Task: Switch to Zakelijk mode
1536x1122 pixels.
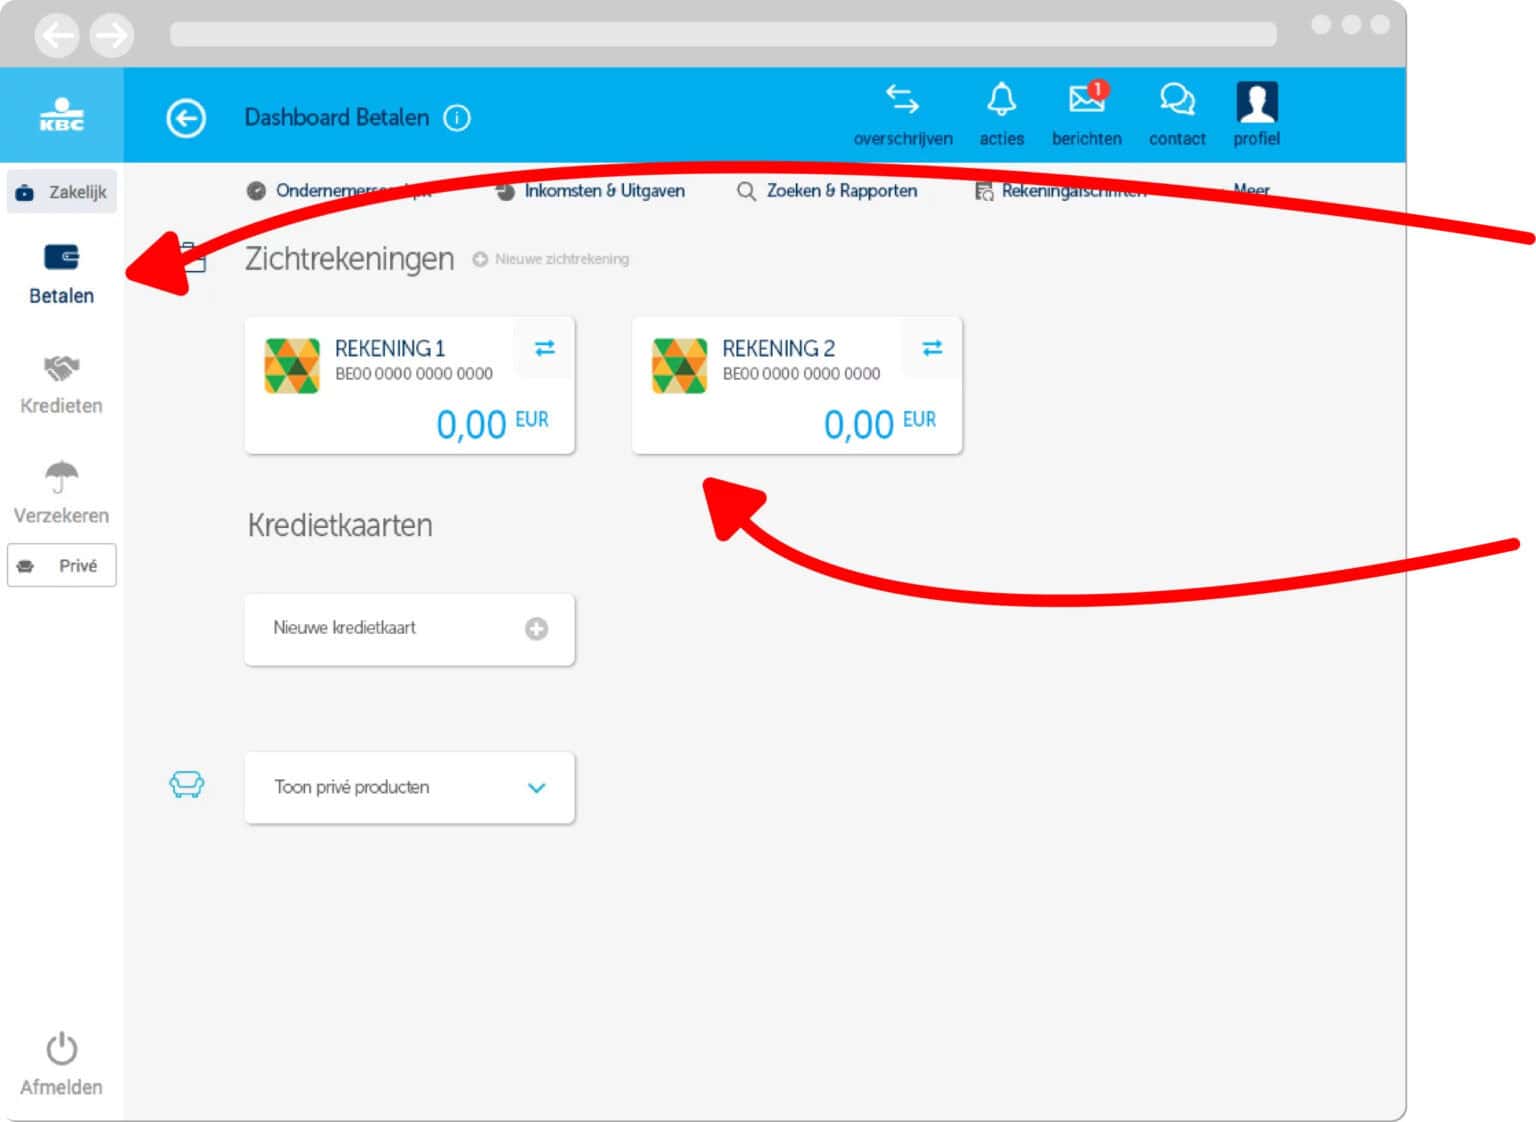Action: coord(62,192)
